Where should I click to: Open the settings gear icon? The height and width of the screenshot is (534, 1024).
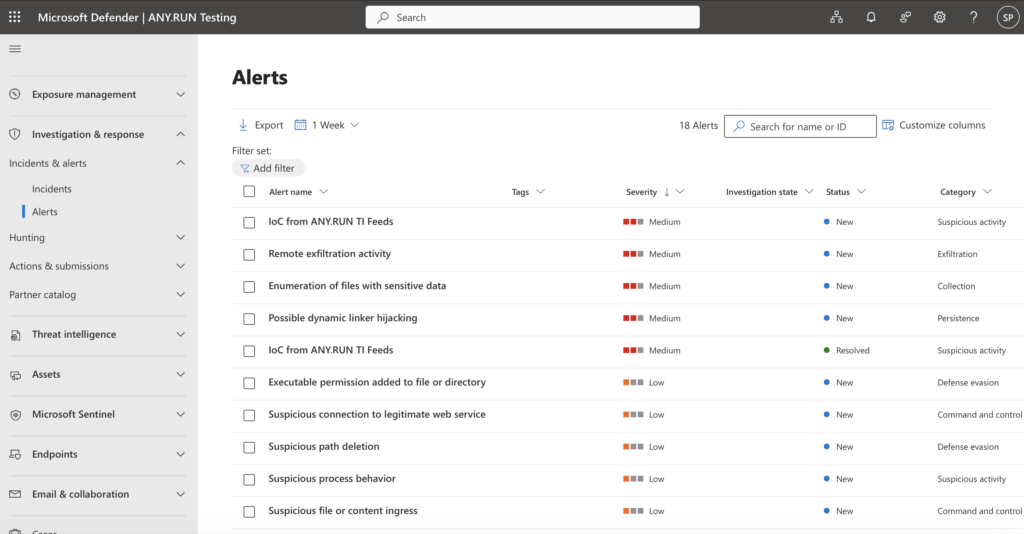[x=939, y=17]
